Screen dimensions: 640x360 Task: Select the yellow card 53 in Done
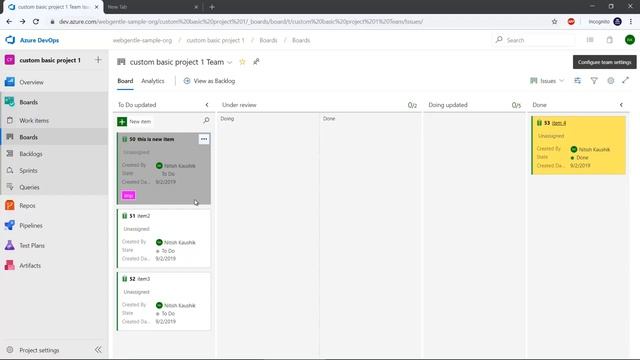click(x=578, y=145)
